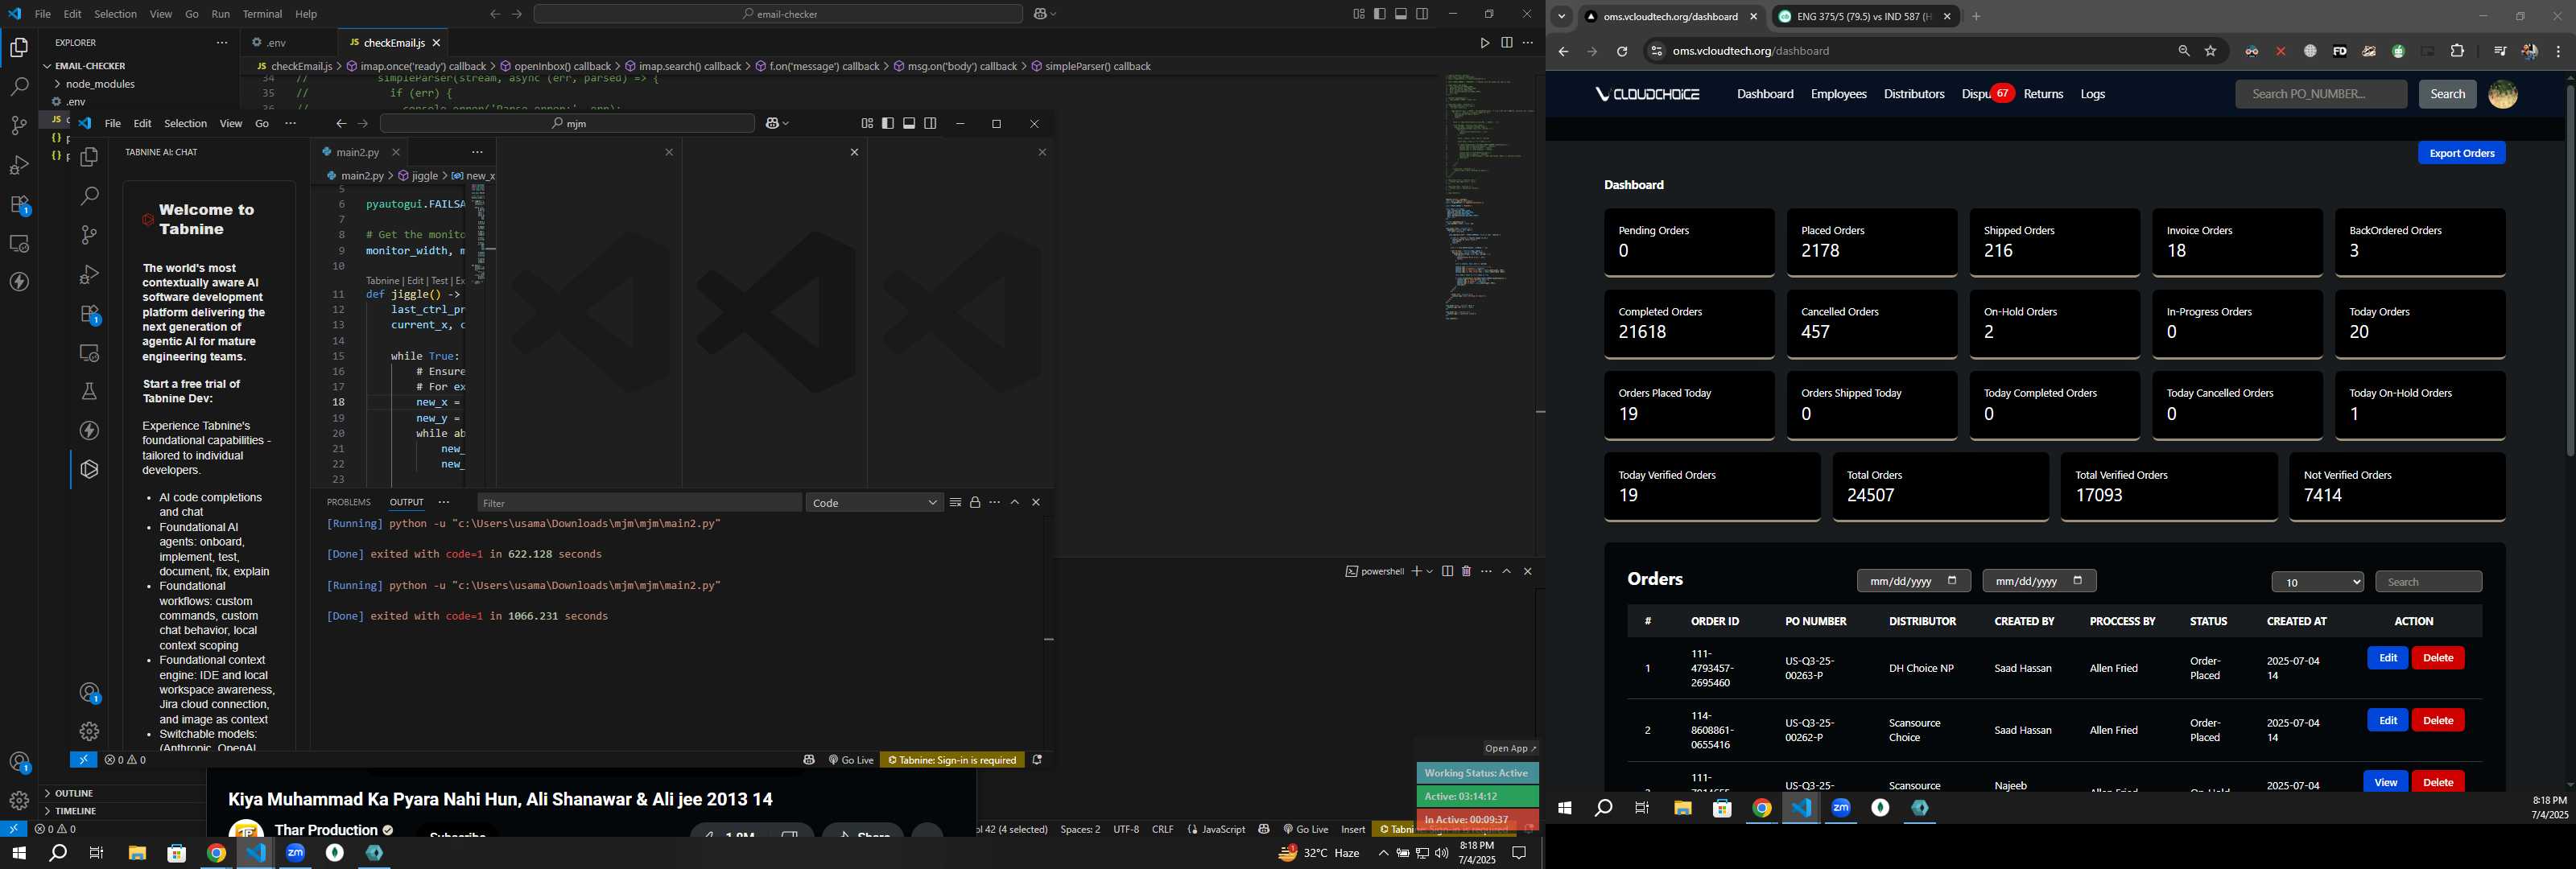Viewport: 2576px width, 869px height.
Task: Open the Output channel 'Code' dropdown
Action: click(x=875, y=503)
